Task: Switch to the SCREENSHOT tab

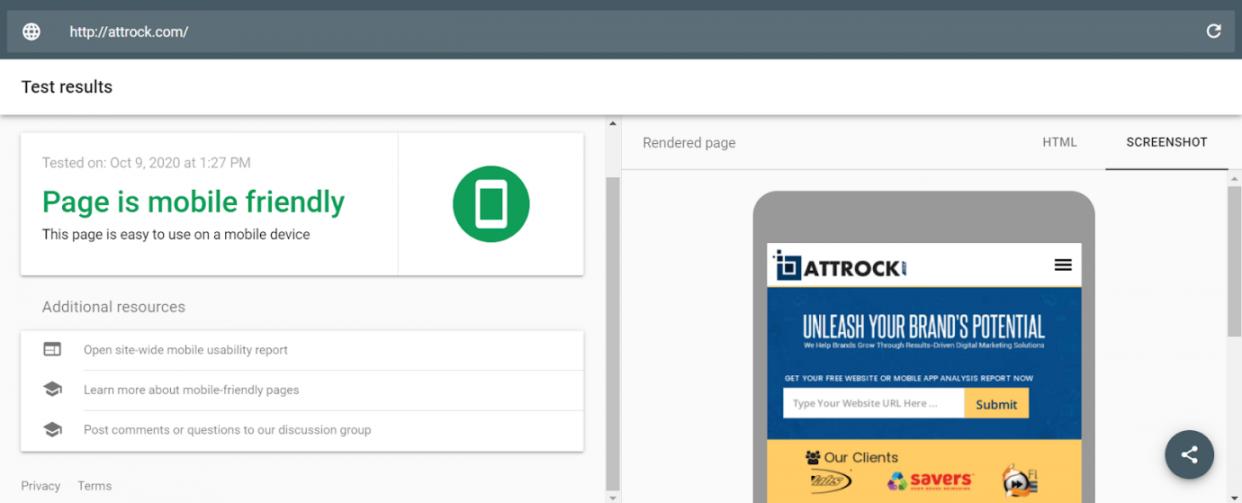Action: pyautogui.click(x=1167, y=142)
